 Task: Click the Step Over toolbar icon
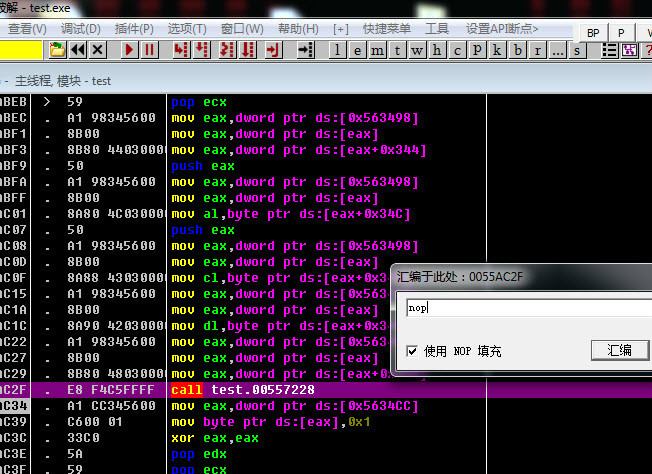(x=203, y=50)
